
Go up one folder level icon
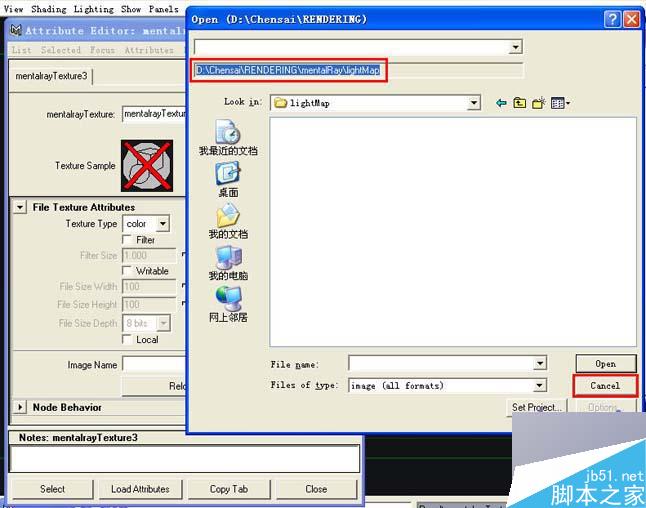(x=520, y=103)
